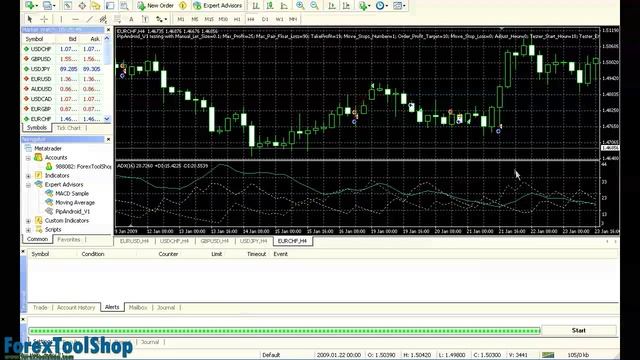The width and height of the screenshot is (640, 360).
Task: Click the zoom out magnifier icon
Action: [x=314, y=6]
